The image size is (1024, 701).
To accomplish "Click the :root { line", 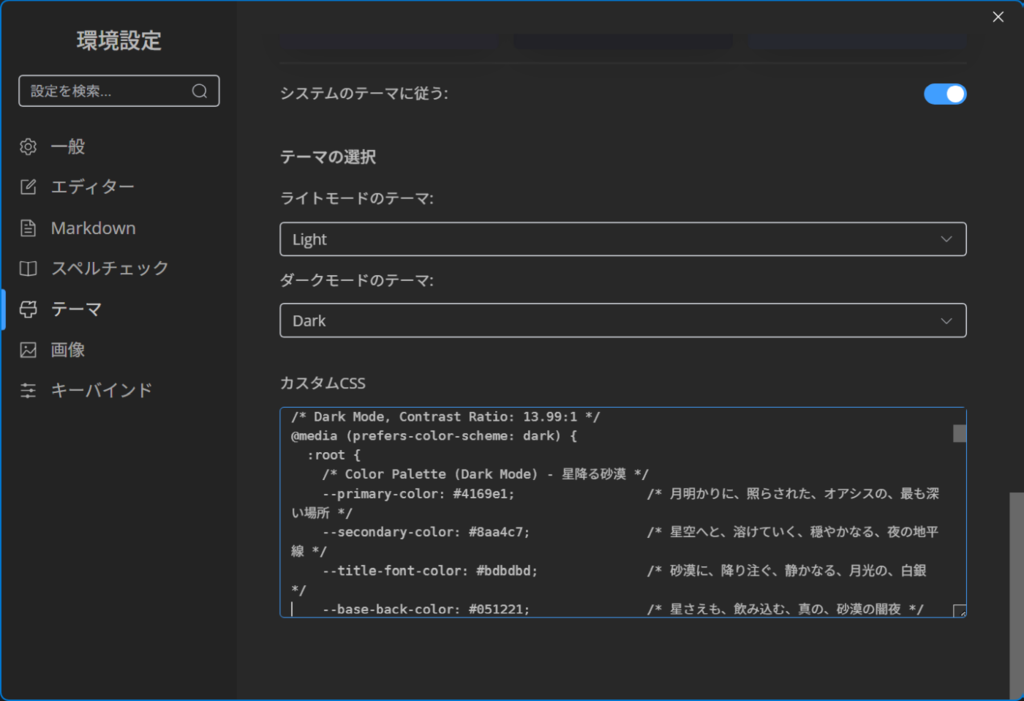I will coord(333,455).
